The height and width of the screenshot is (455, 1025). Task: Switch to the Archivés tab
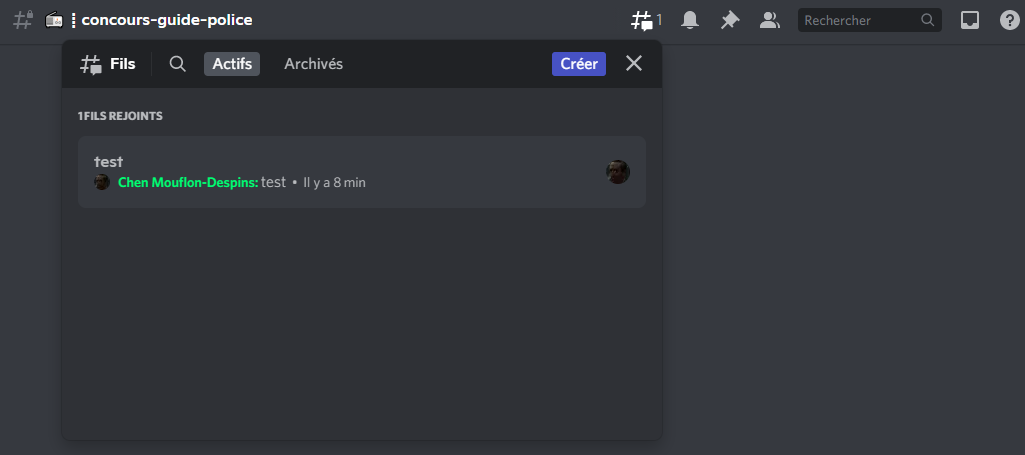point(313,64)
